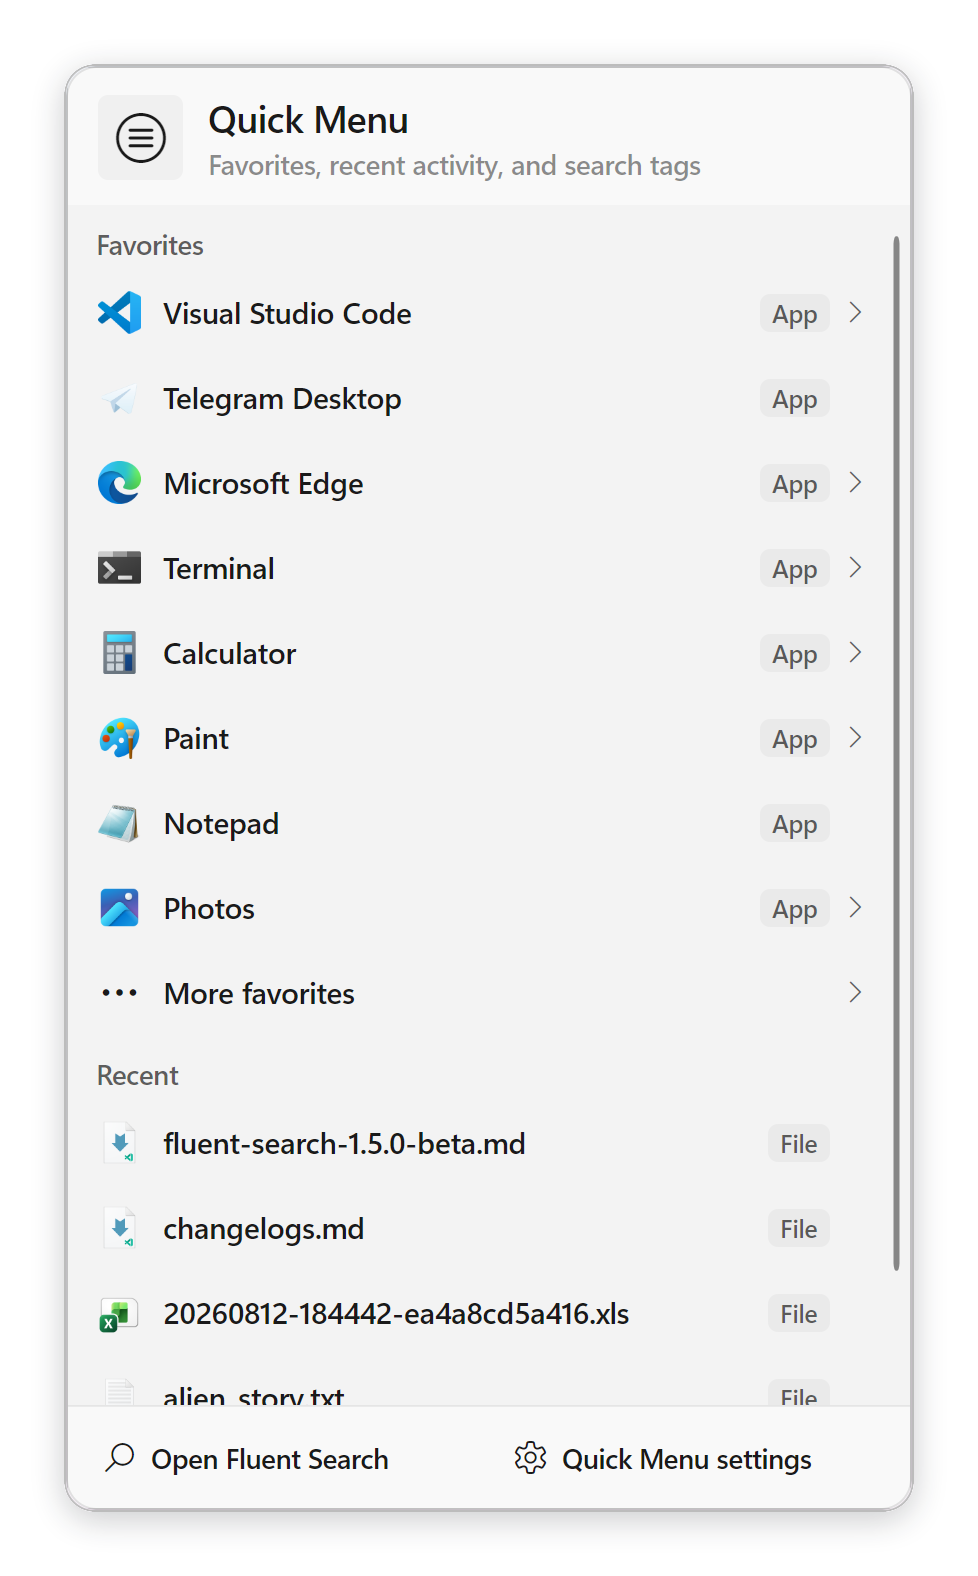Viewport: 978px width, 1576px height.
Task: Click the App tag on Terminal
Action: (795, 569)
